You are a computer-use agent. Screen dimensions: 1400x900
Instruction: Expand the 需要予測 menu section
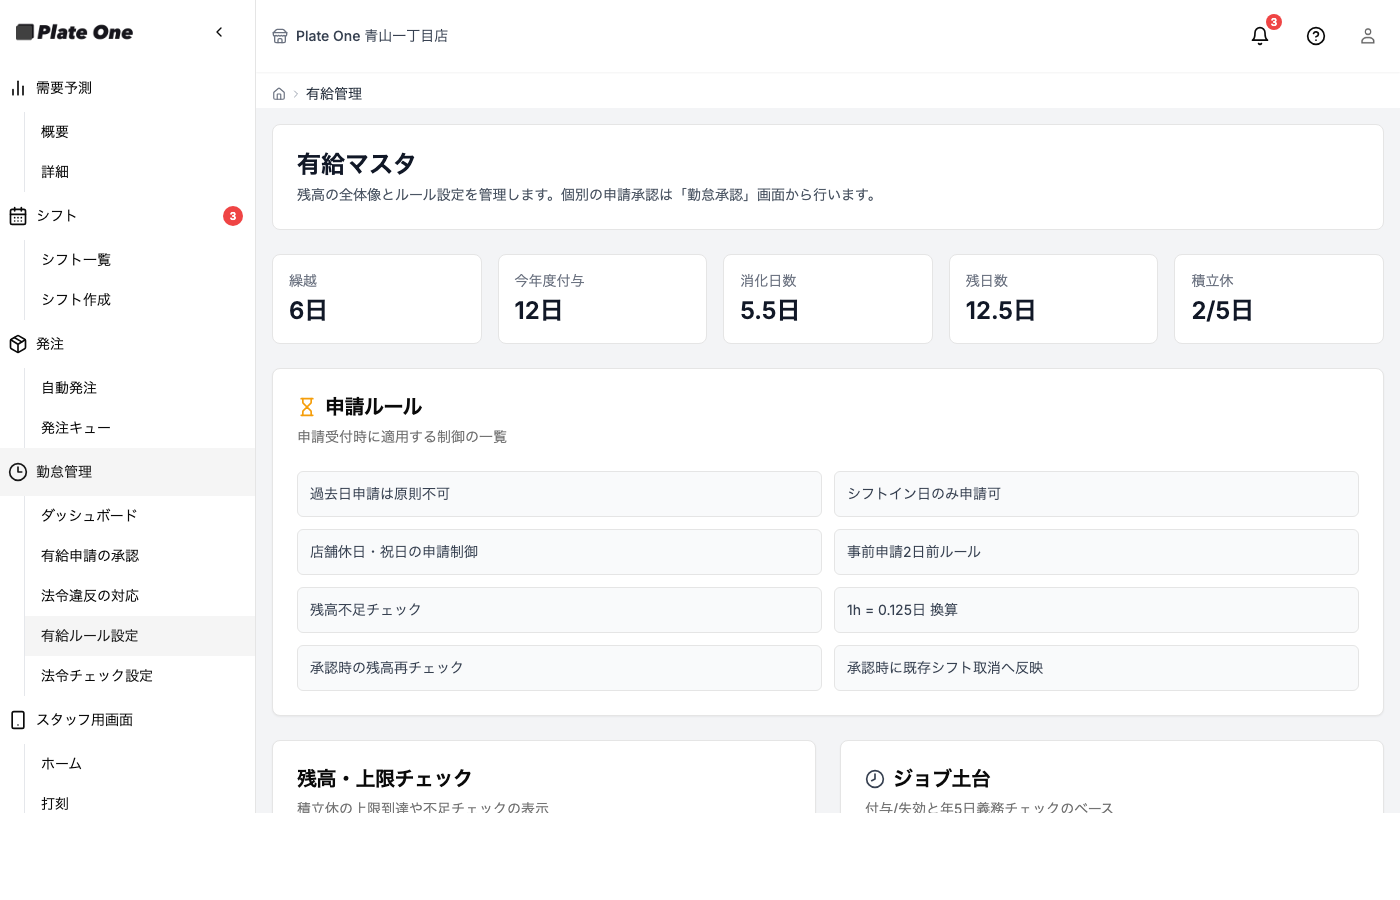click(x=128, y=88)
